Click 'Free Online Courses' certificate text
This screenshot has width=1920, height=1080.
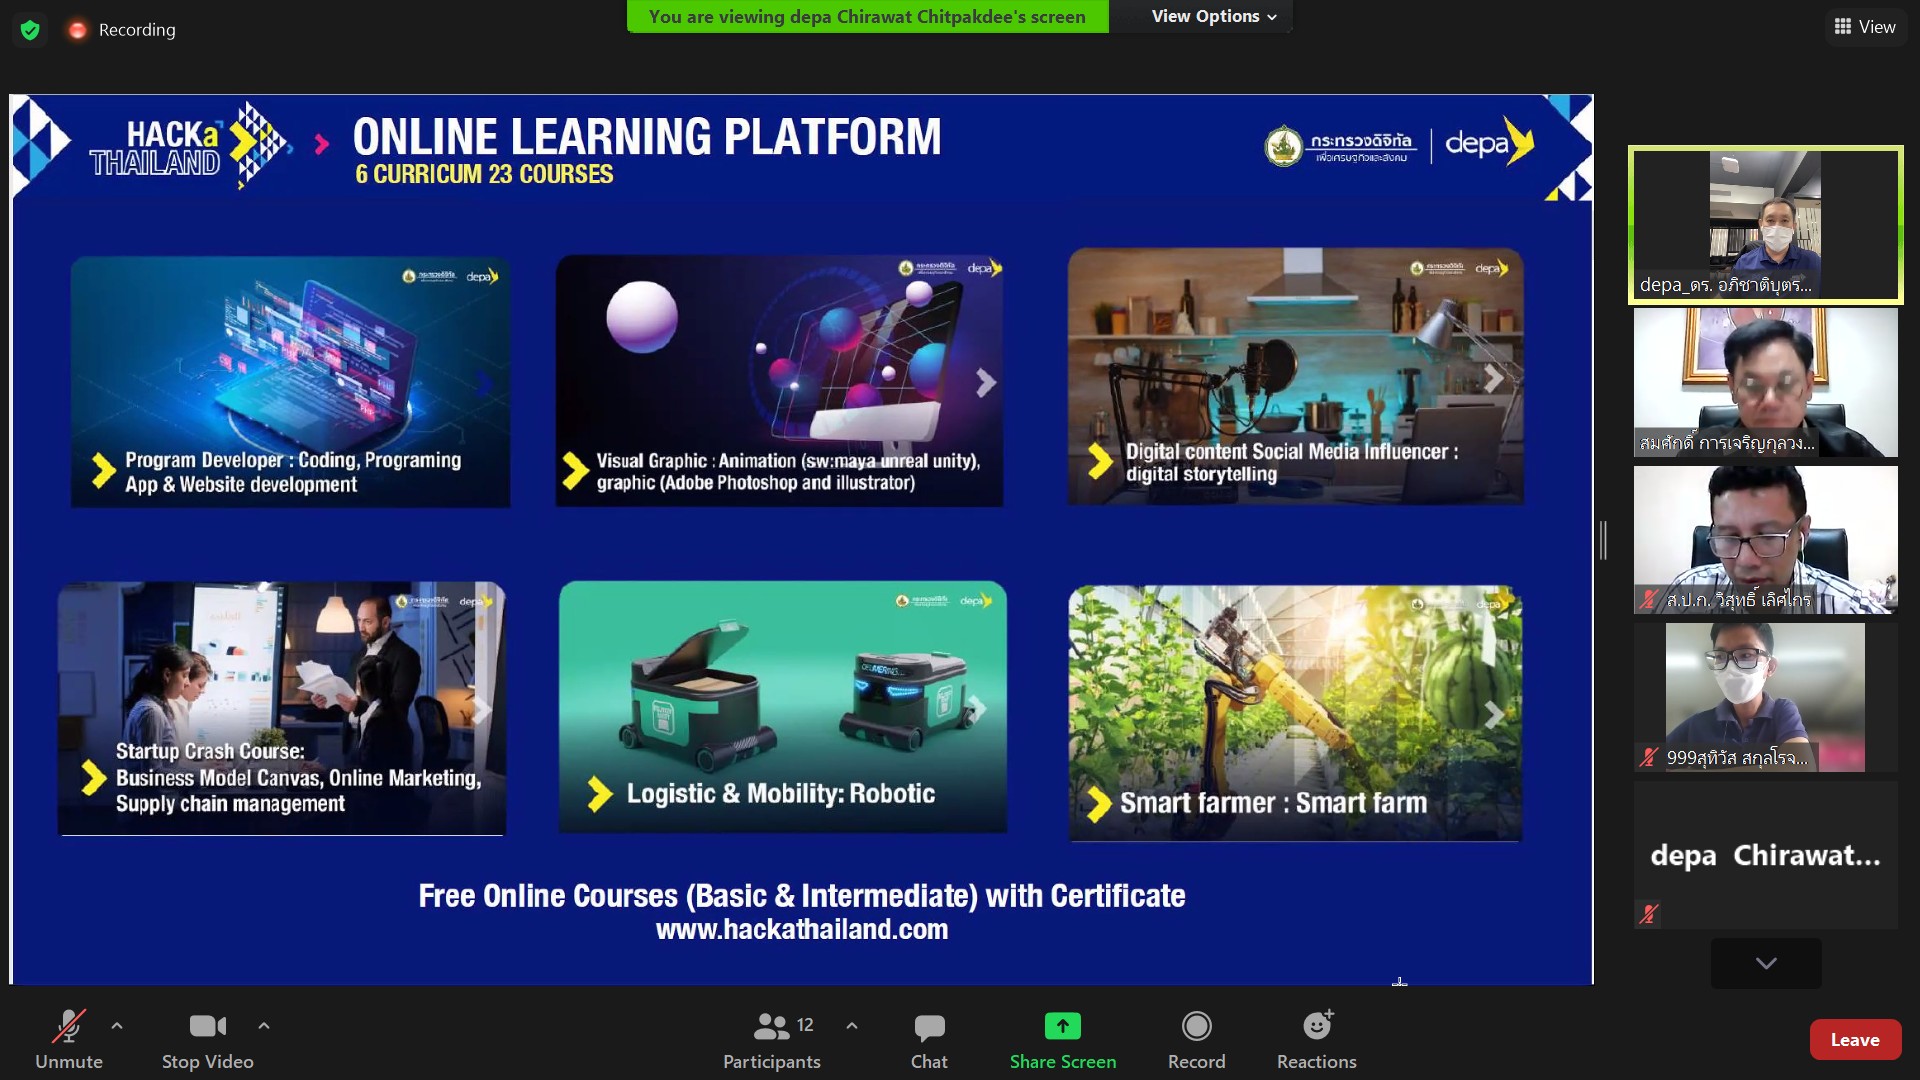point(802,896)
